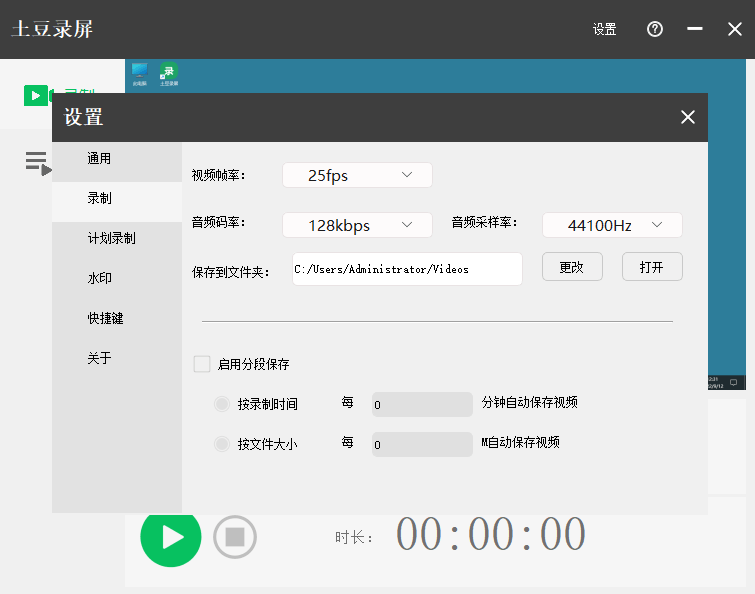Click the 土豆录屏 desktop icon in preview

click(169, 75)
